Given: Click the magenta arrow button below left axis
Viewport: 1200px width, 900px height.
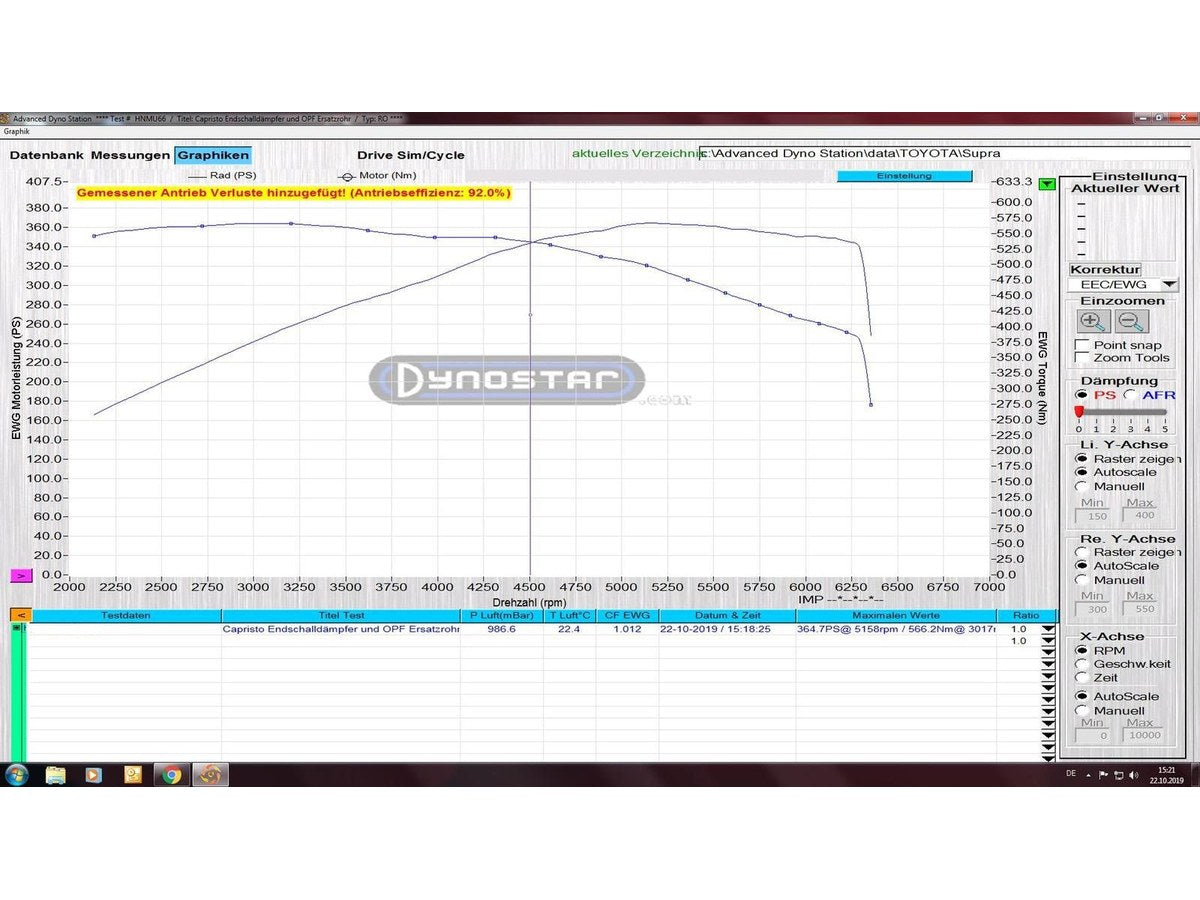Looking at the screenshot, I should click(x=22, y=575).
